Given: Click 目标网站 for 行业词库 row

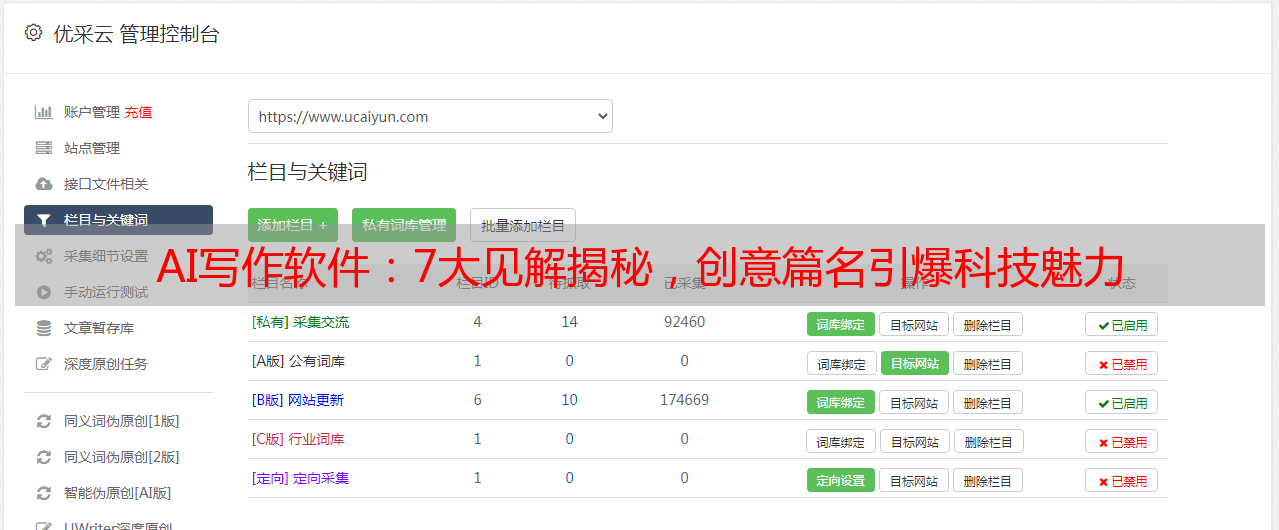Looking at the screenshot, I should click(915, 441).
